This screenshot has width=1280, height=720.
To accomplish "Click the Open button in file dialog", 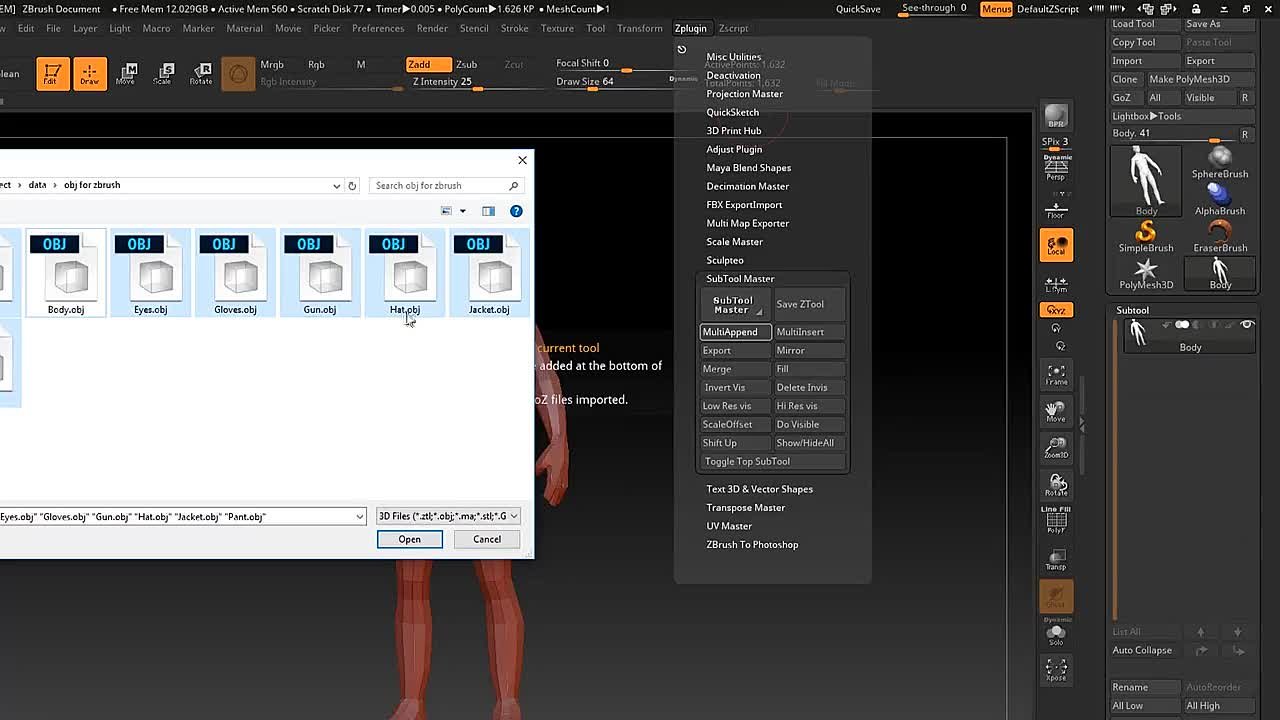I will (409, 539).
